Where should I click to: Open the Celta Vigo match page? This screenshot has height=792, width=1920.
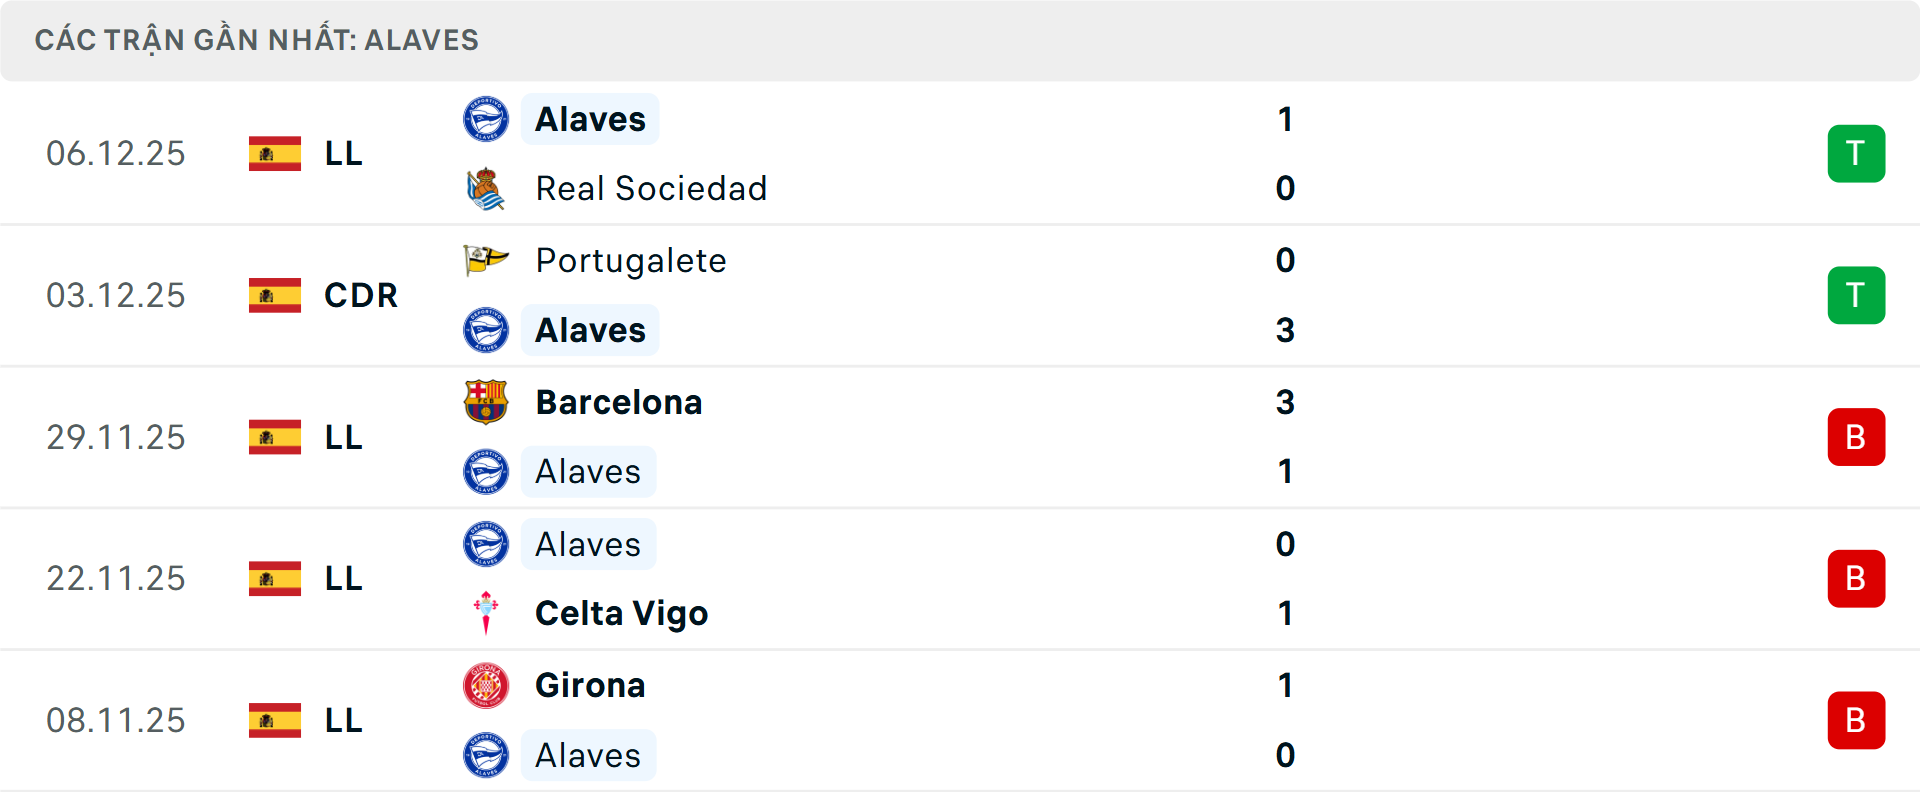(621, 613)
